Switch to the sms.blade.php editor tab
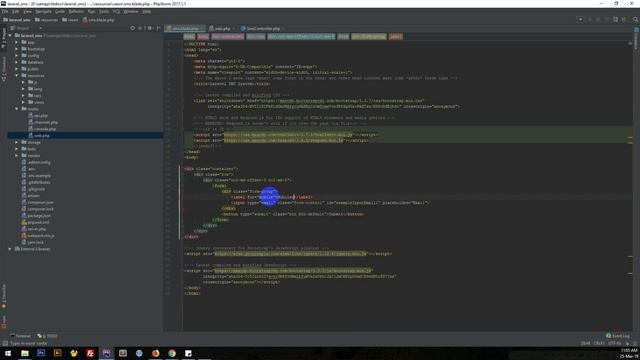 (x=185, y=29)
